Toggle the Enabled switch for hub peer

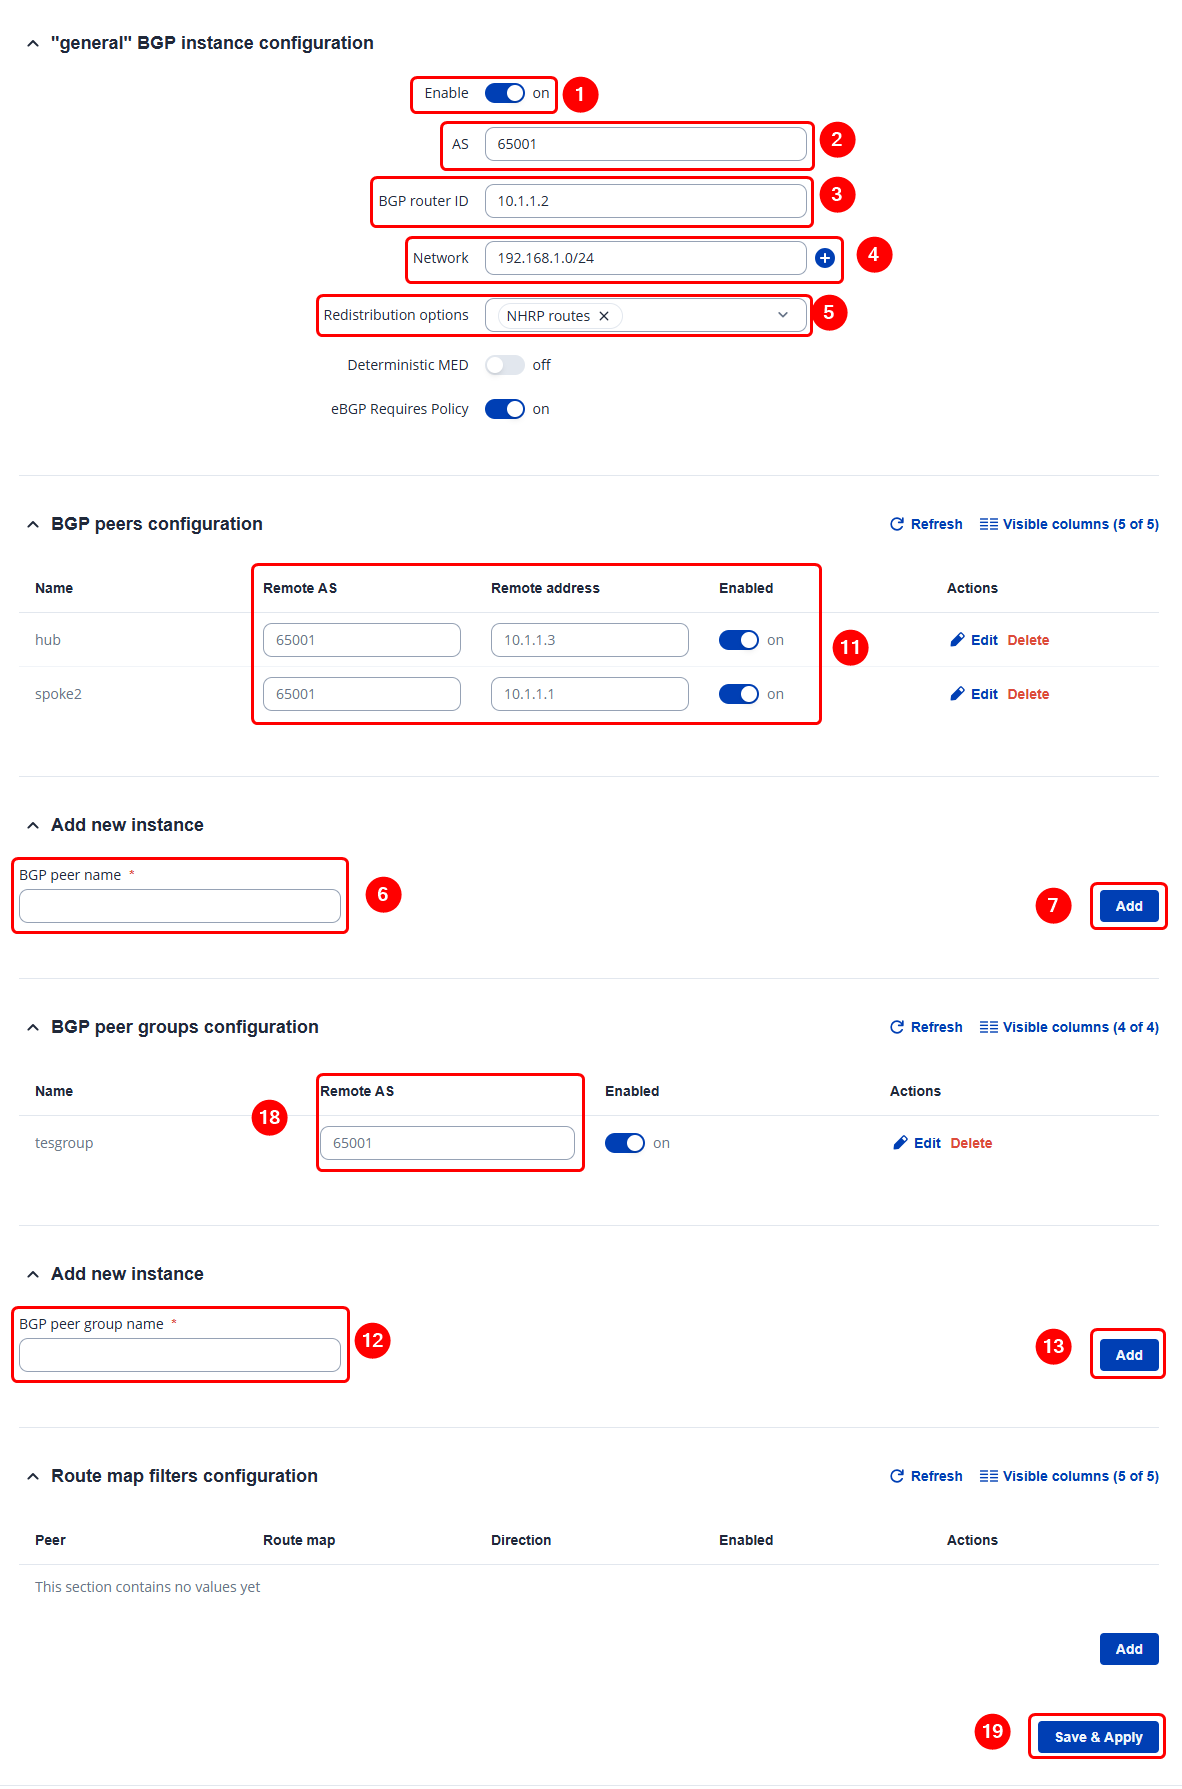(739, 640)
